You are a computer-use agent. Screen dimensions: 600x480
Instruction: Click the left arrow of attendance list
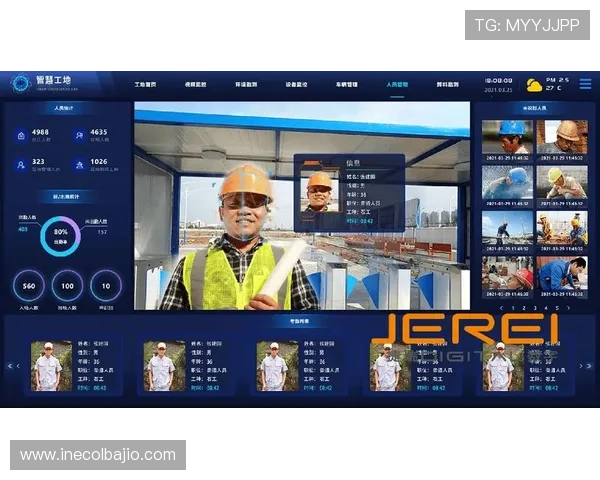tap(12, 366)
